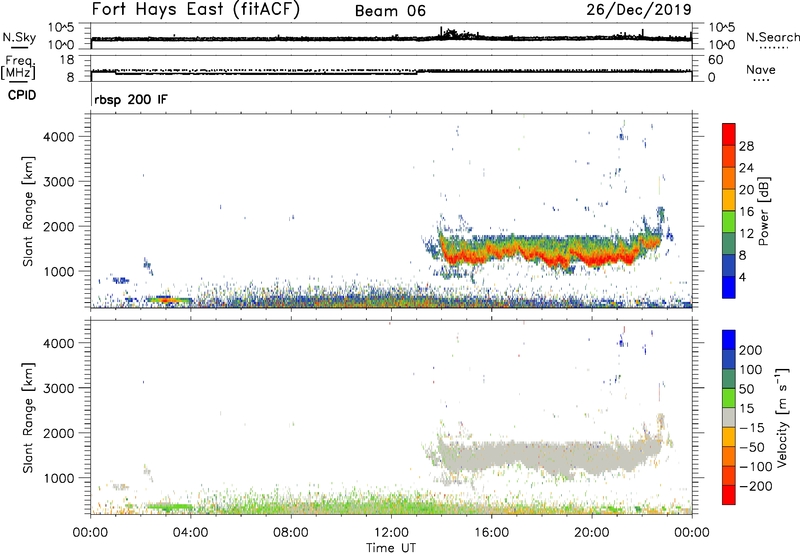Screen dimensions: 800x554
Task: Click the 'Velocity [m s-1]' colorbar title
Action: [782, 417]
